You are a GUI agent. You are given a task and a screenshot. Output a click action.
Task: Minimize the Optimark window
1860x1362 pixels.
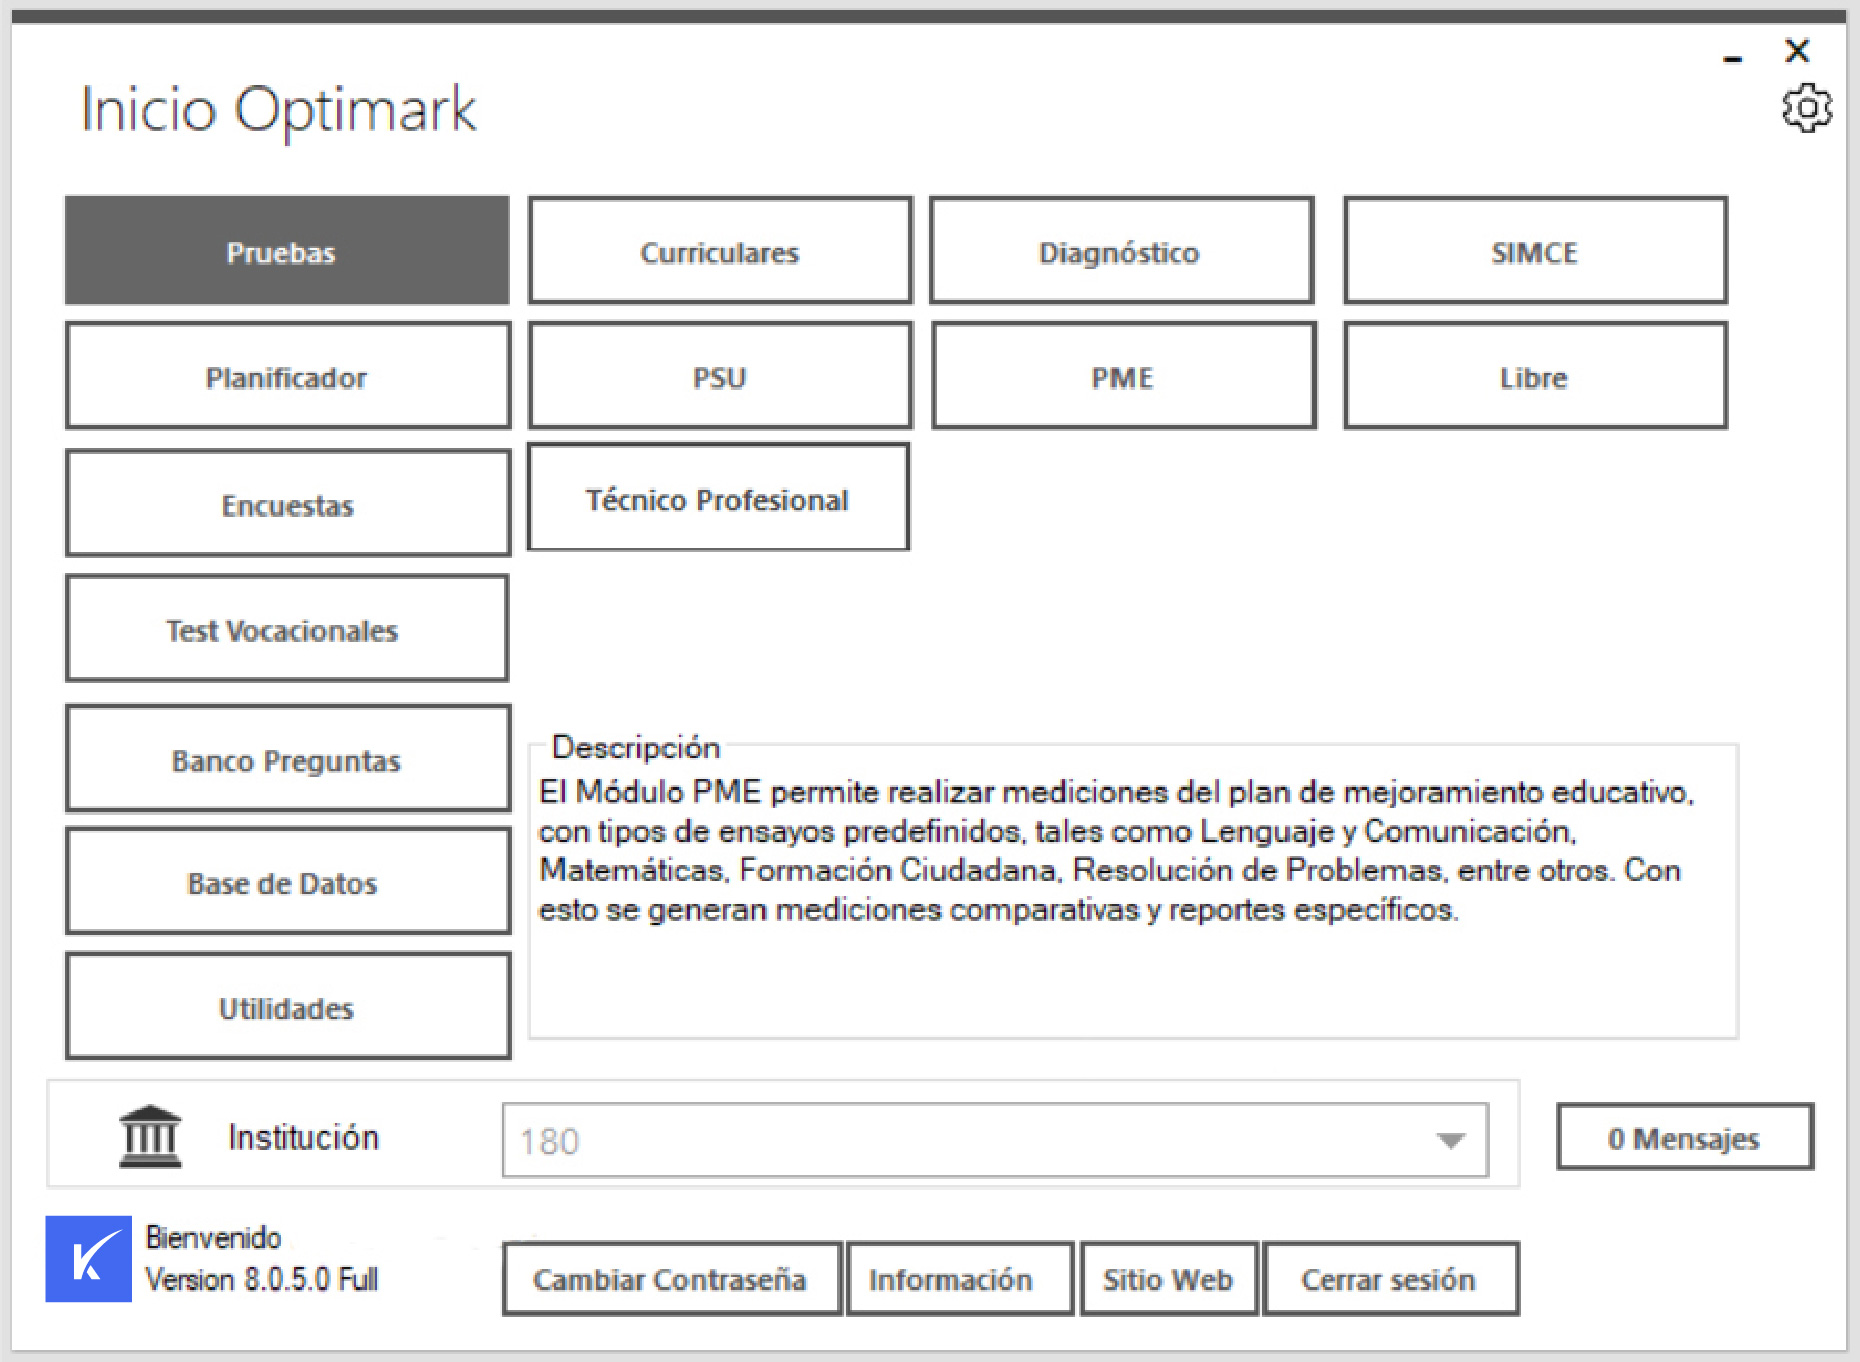pyautogui.click(x=1733, y=59)
